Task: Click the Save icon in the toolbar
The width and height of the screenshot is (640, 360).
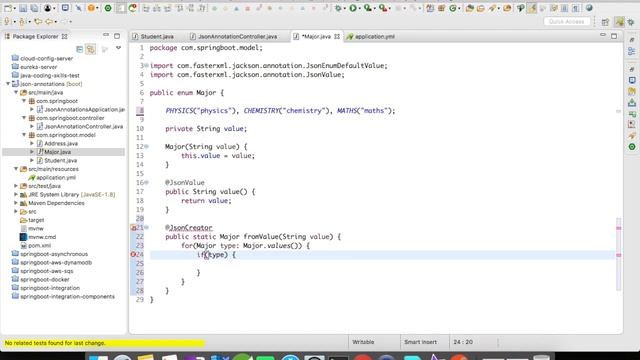Action: pos(23,8)
